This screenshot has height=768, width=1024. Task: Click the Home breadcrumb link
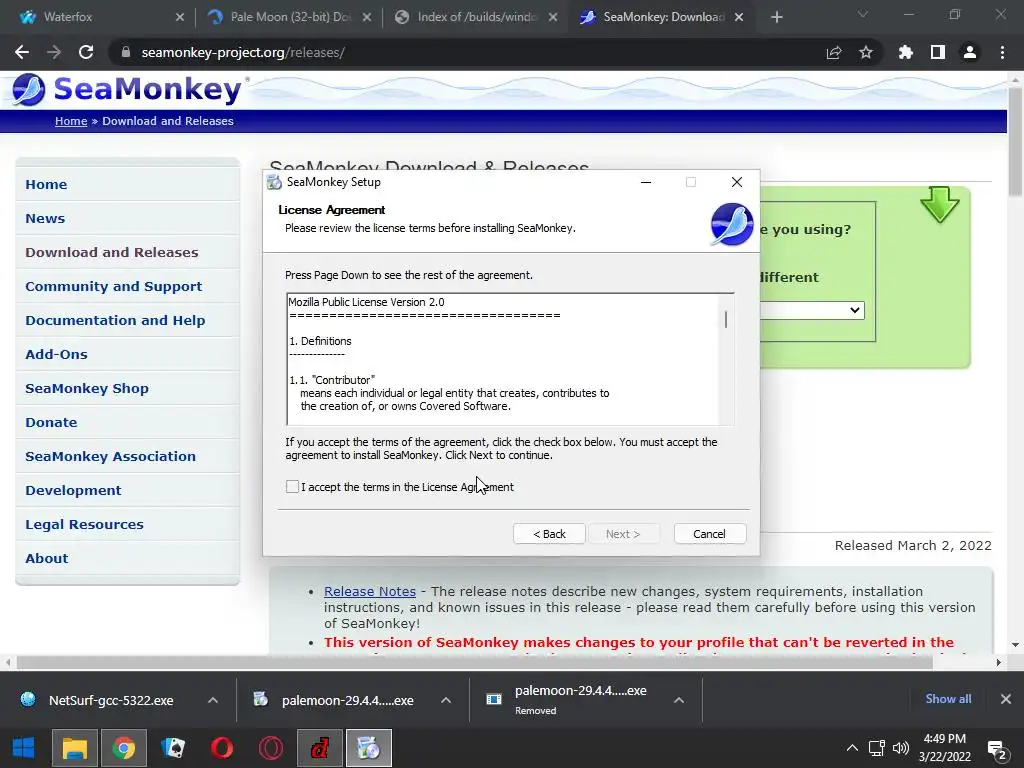coord(71,121)
